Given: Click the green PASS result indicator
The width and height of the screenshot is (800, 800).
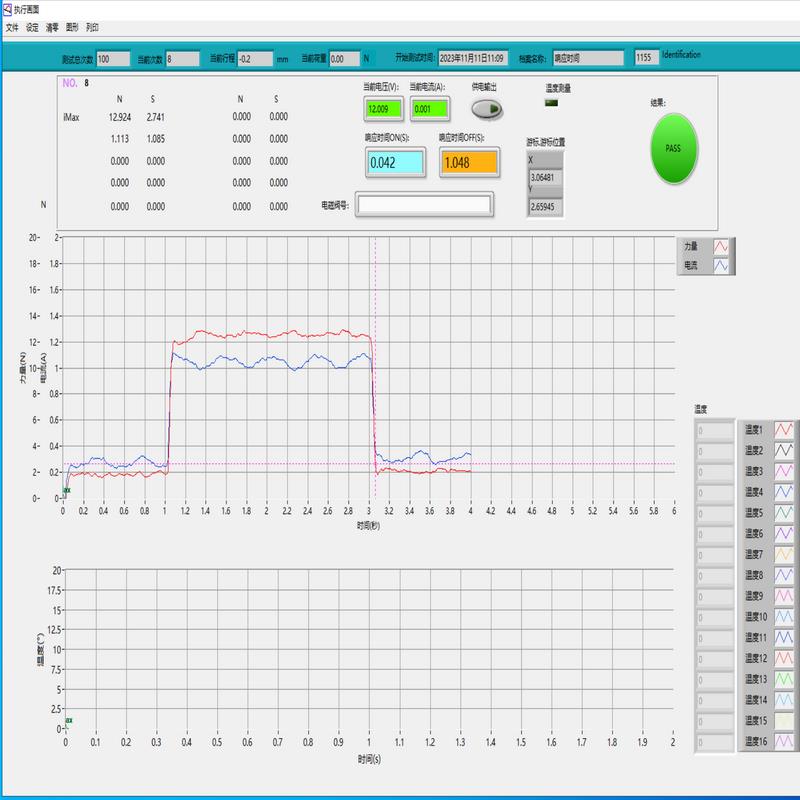Looking at the screenshot, I should (x=673, y=147).
